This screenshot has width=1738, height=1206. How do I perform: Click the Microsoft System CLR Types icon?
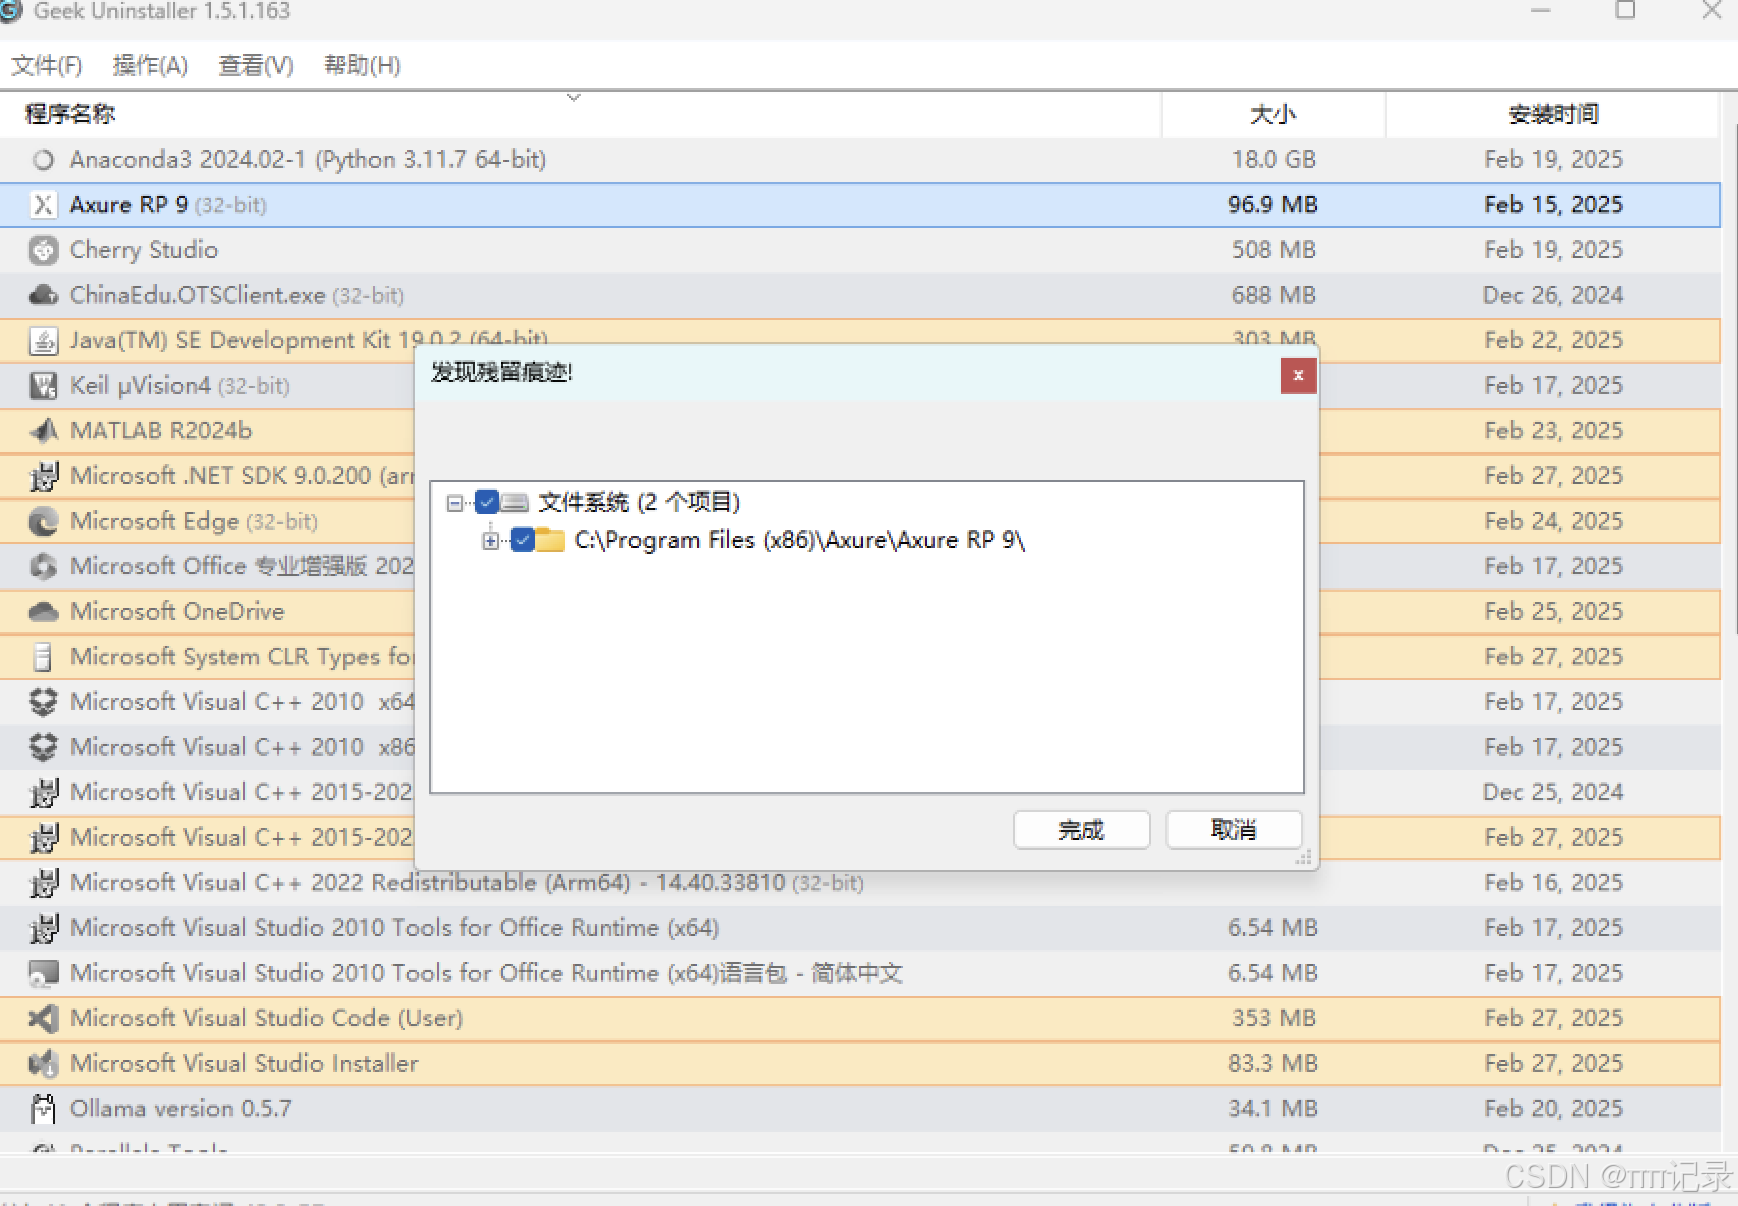point(43,657)
